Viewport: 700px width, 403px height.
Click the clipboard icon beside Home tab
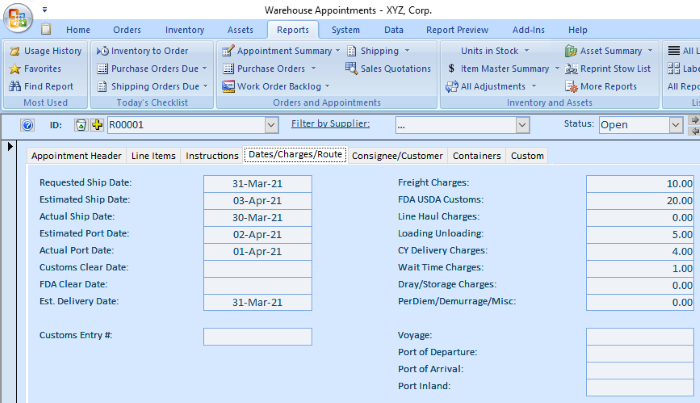point(46,29)
